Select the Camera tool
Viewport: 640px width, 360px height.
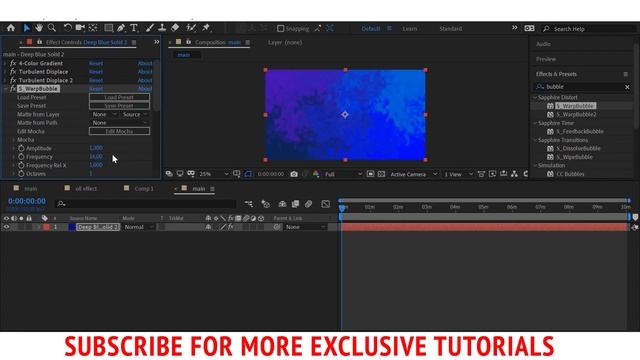pyautogui.click(x=80, y=28)
